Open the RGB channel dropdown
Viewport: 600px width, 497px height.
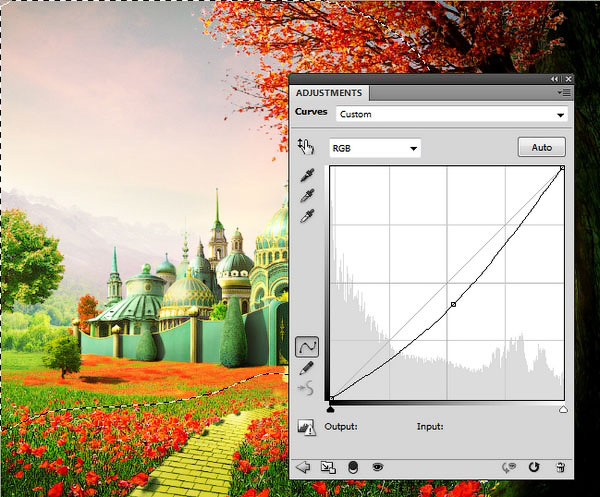coord(374,148)
